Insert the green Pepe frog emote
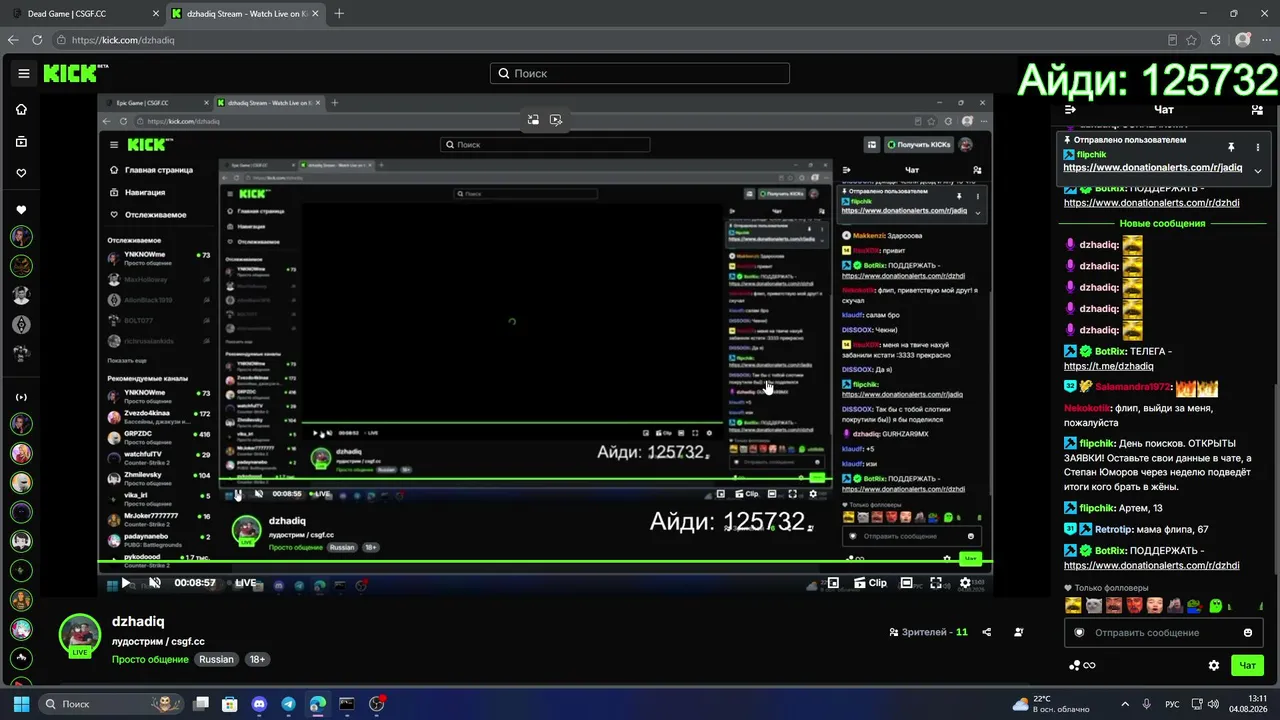Image resolution: width=1280 pixels, height=720 pixels. point(1194,605)
